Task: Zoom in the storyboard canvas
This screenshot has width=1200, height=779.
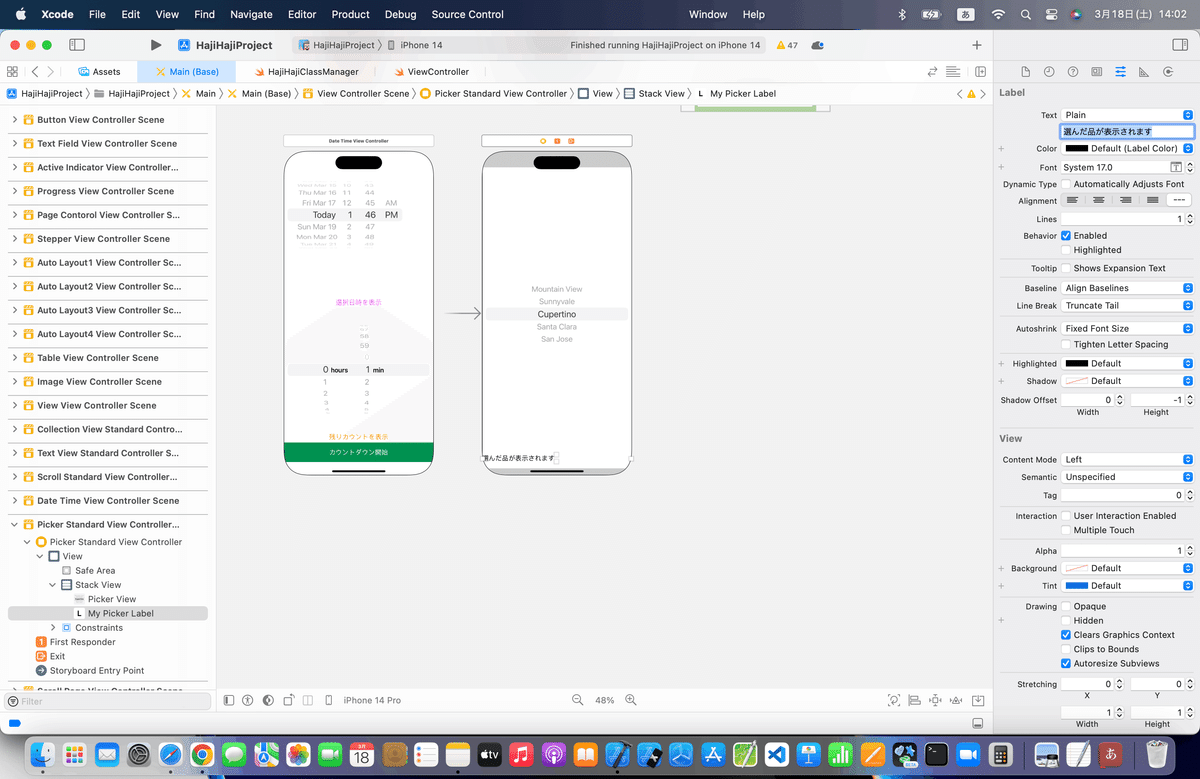Action: [x=632, y=700]
